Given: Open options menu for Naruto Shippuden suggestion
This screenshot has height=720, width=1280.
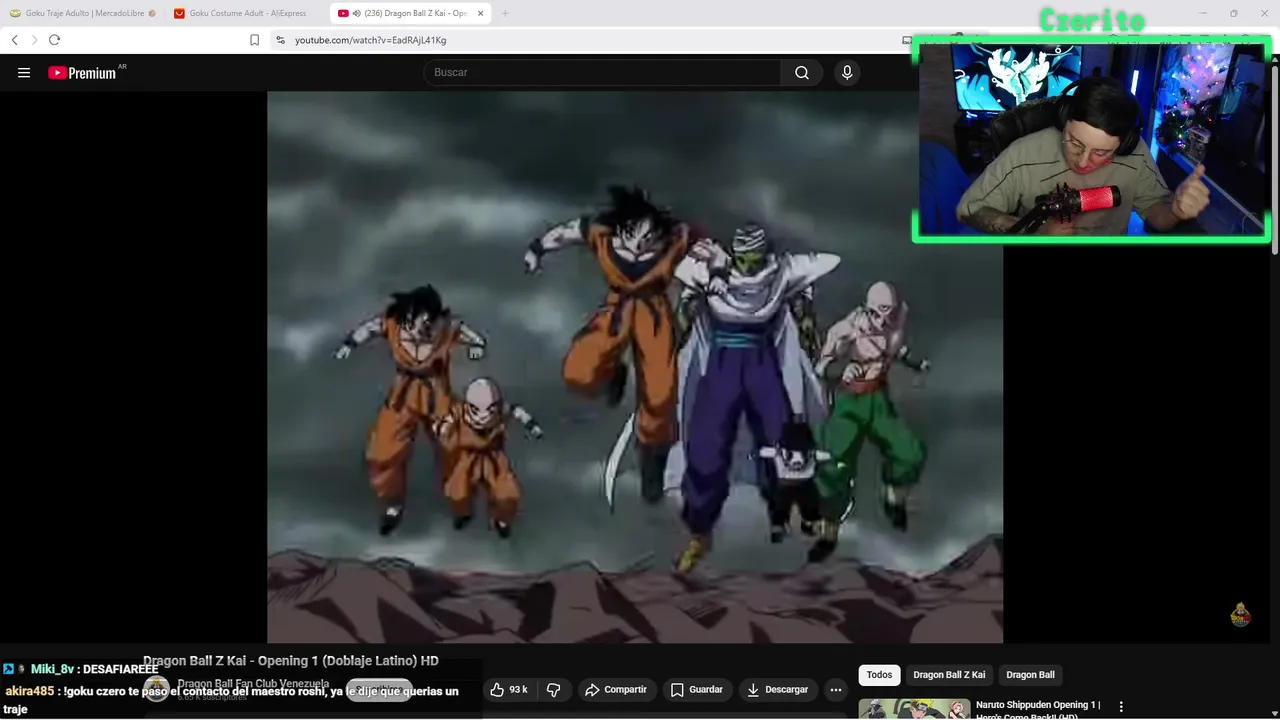Looking at the screenshot, I should tap(1121, 706).
